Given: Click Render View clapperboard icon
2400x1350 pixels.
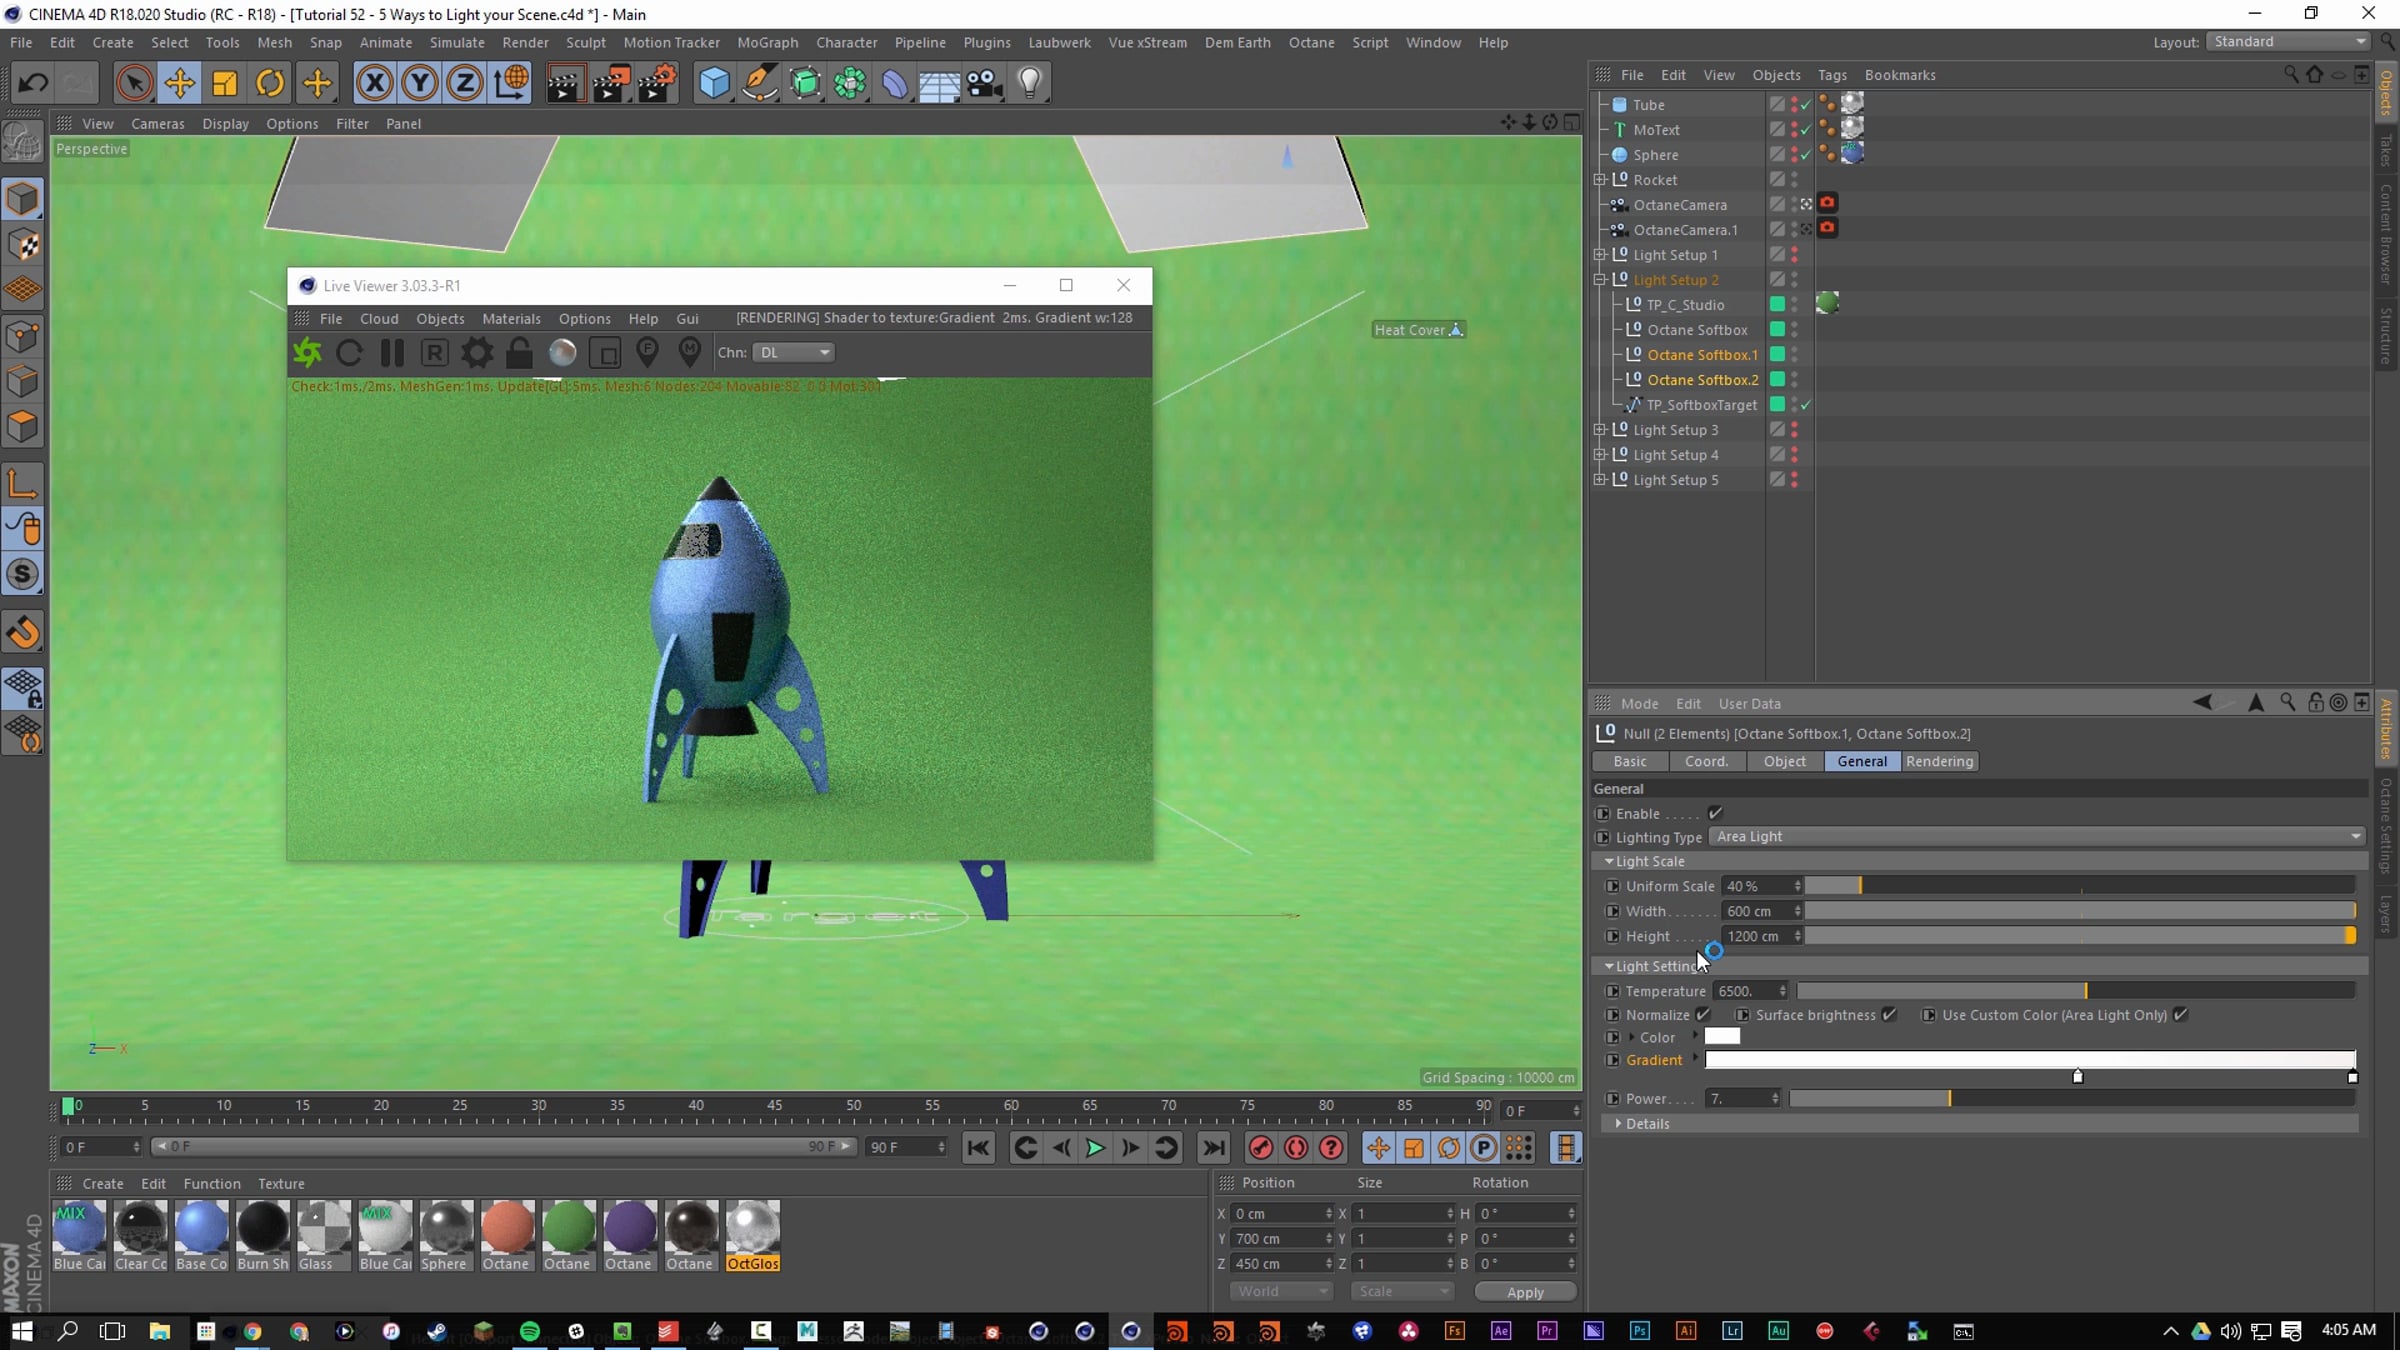Looking at the screenshot, I should tap(564, 83).
